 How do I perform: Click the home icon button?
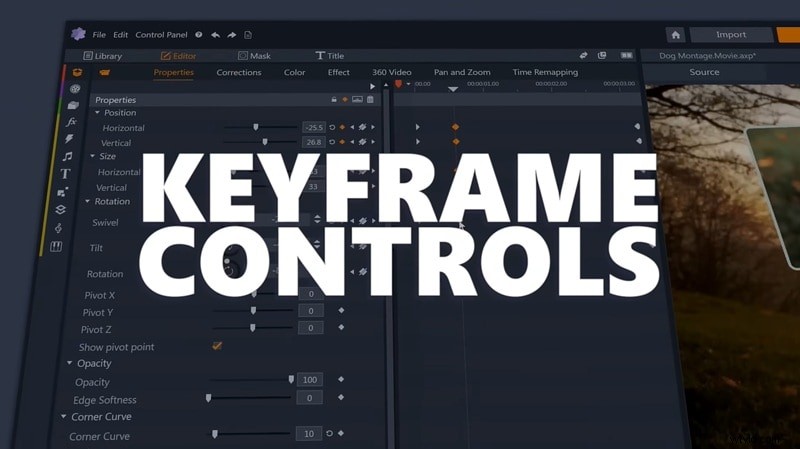(x=676, y=34)
